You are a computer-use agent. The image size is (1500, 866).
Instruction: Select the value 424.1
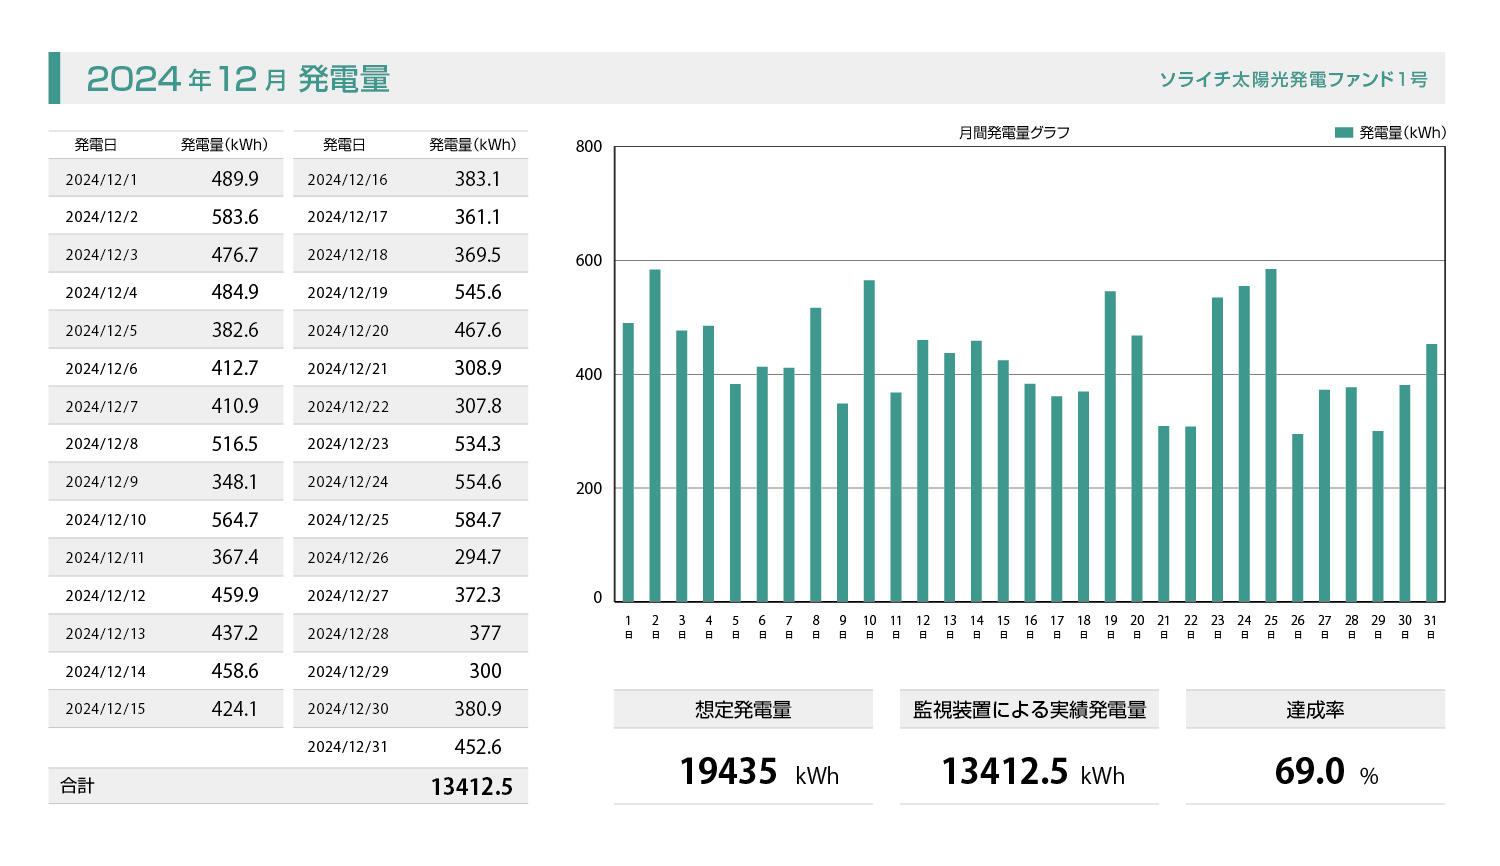click(x=235, y=709)
